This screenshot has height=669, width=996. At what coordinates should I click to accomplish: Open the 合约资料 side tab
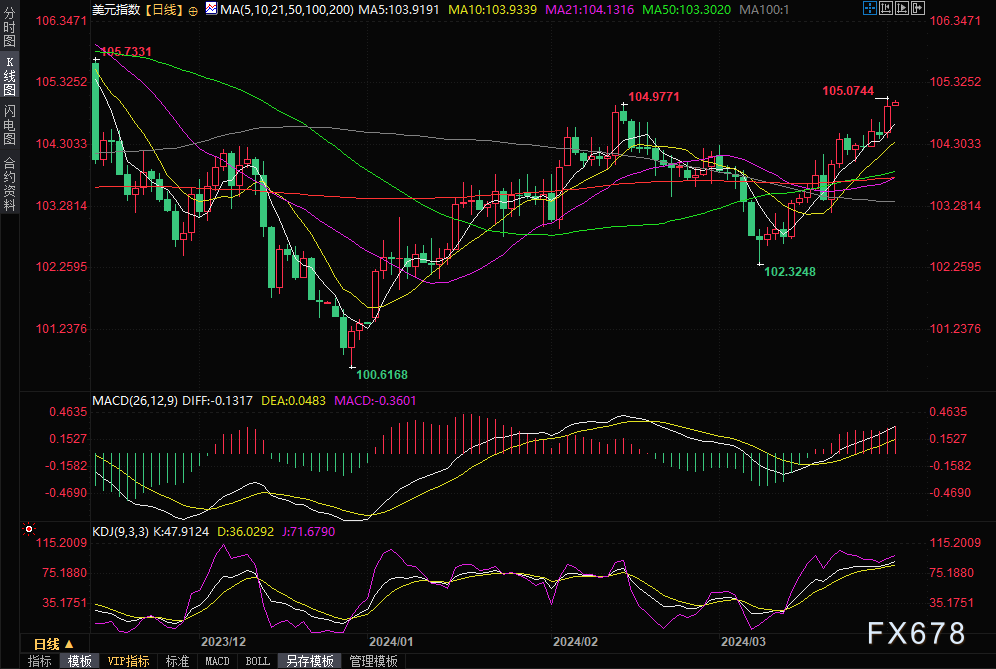coord(10,183)
